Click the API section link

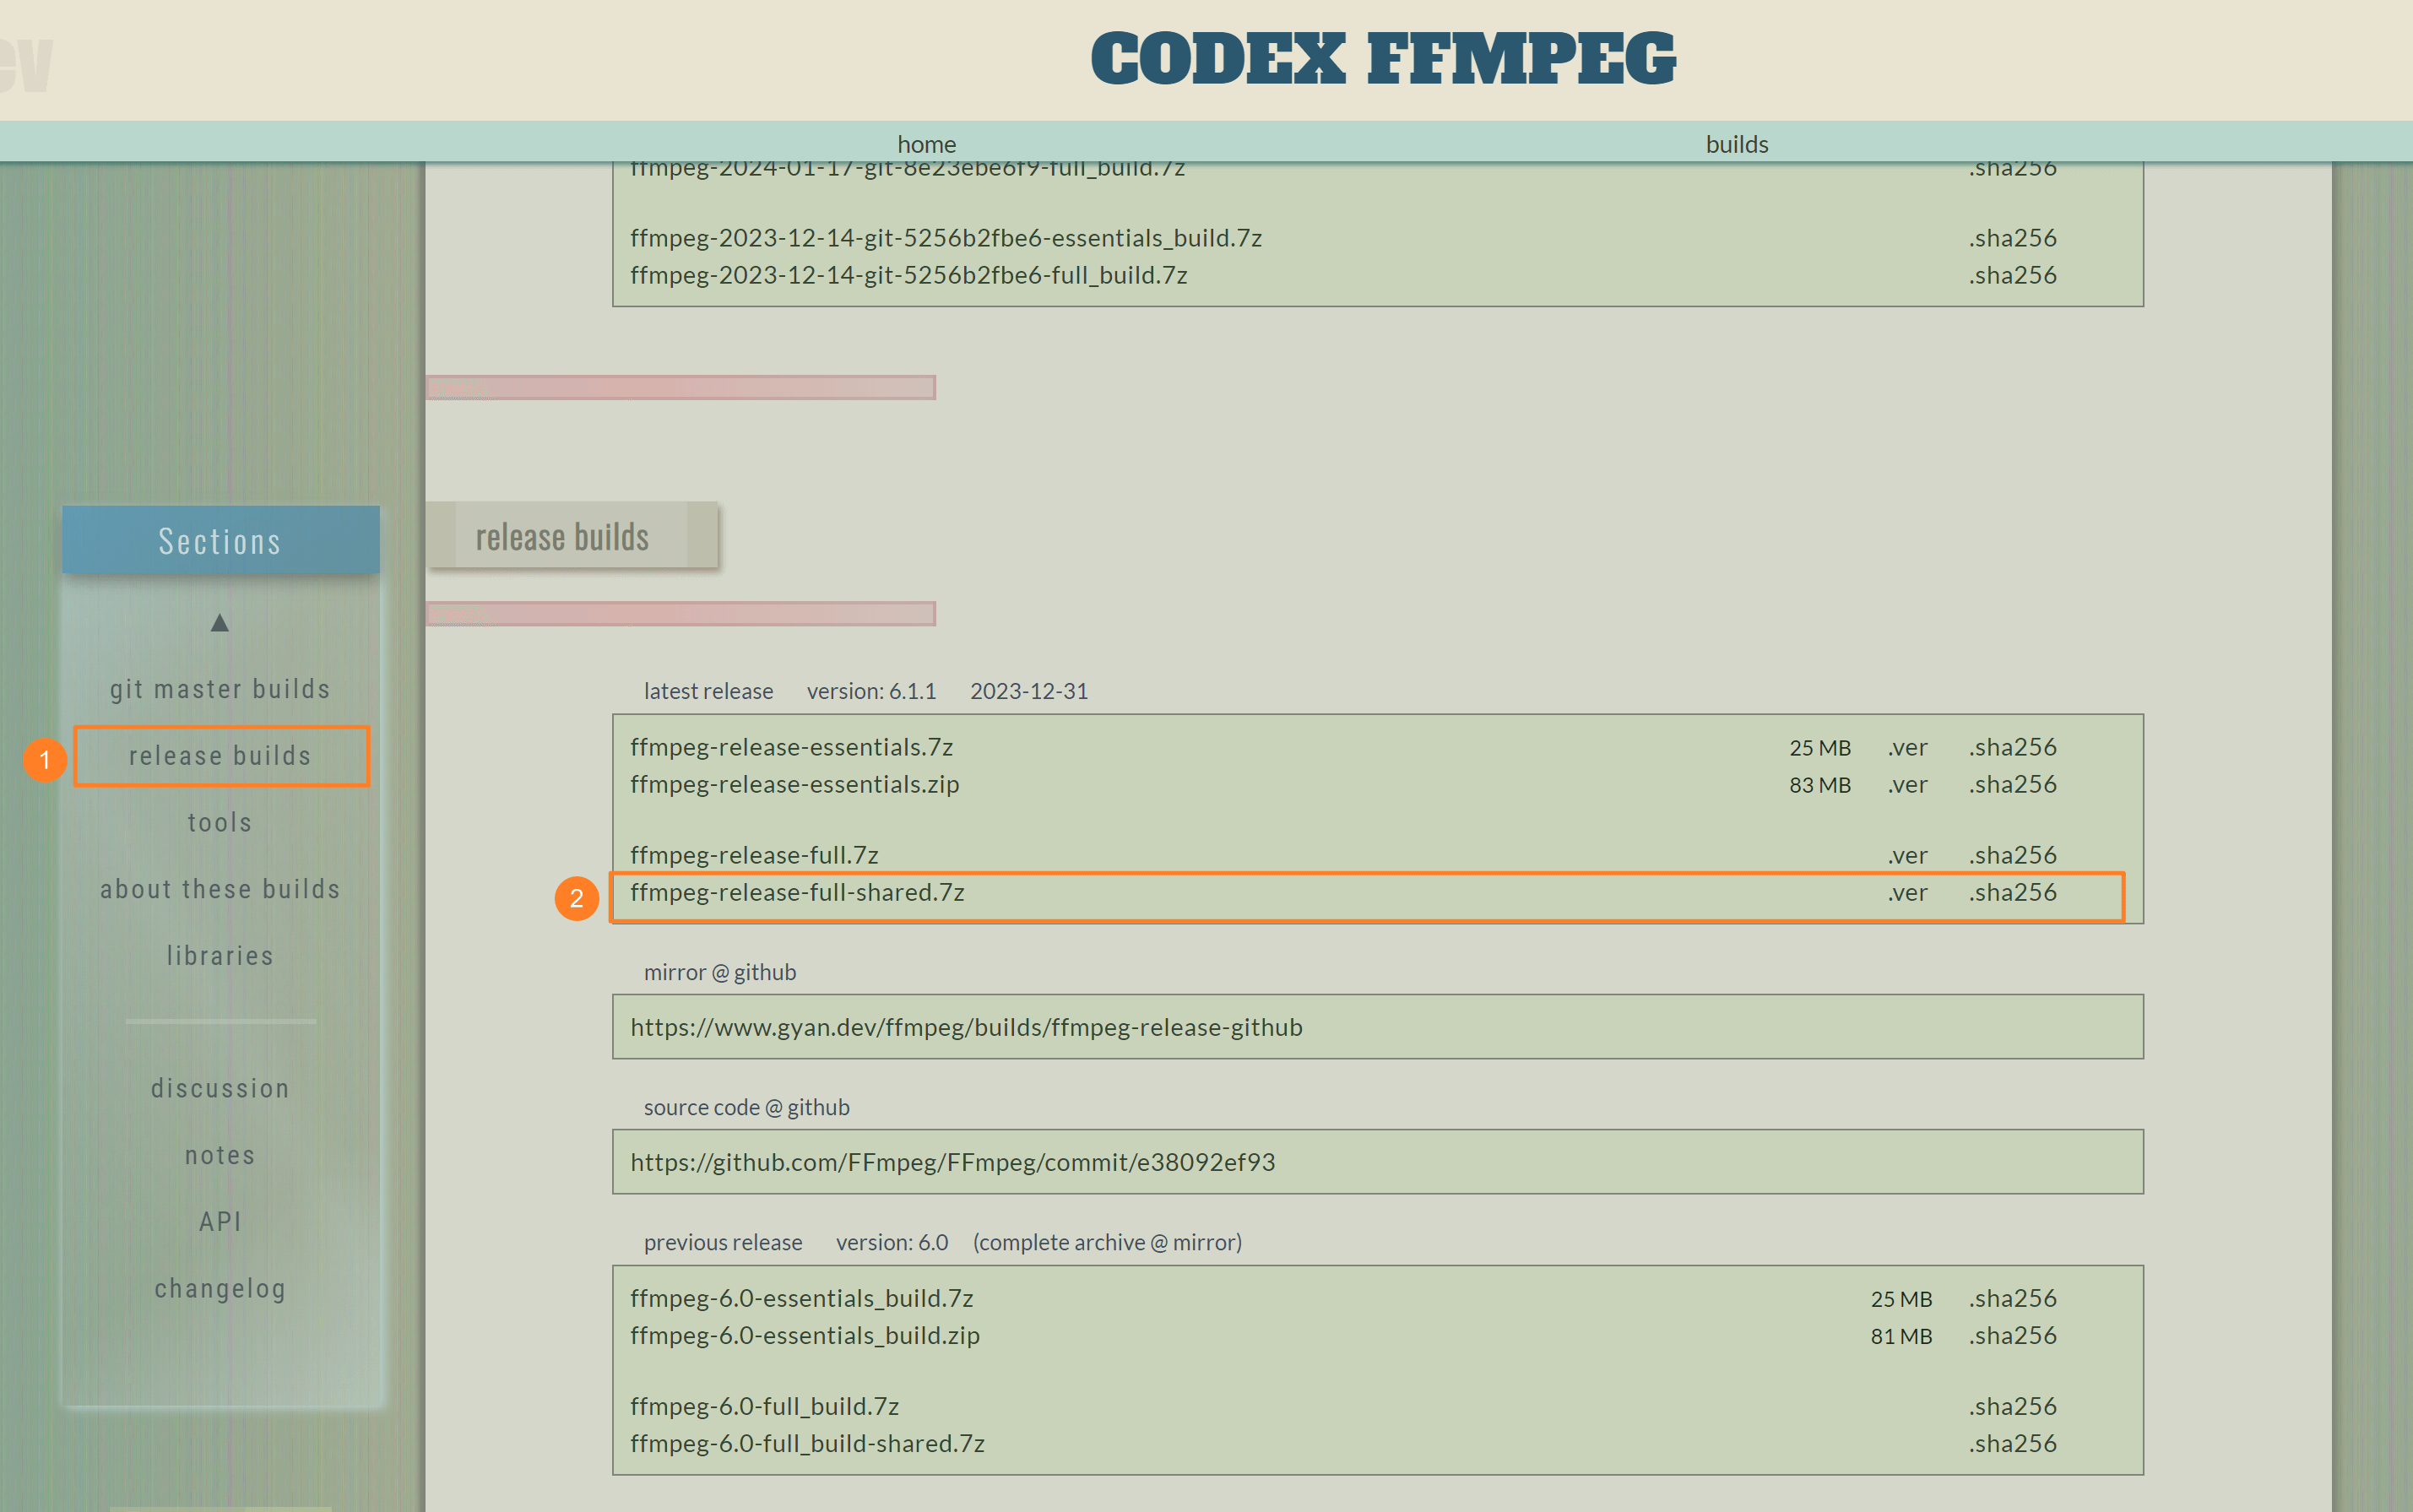pos(220,1219)
